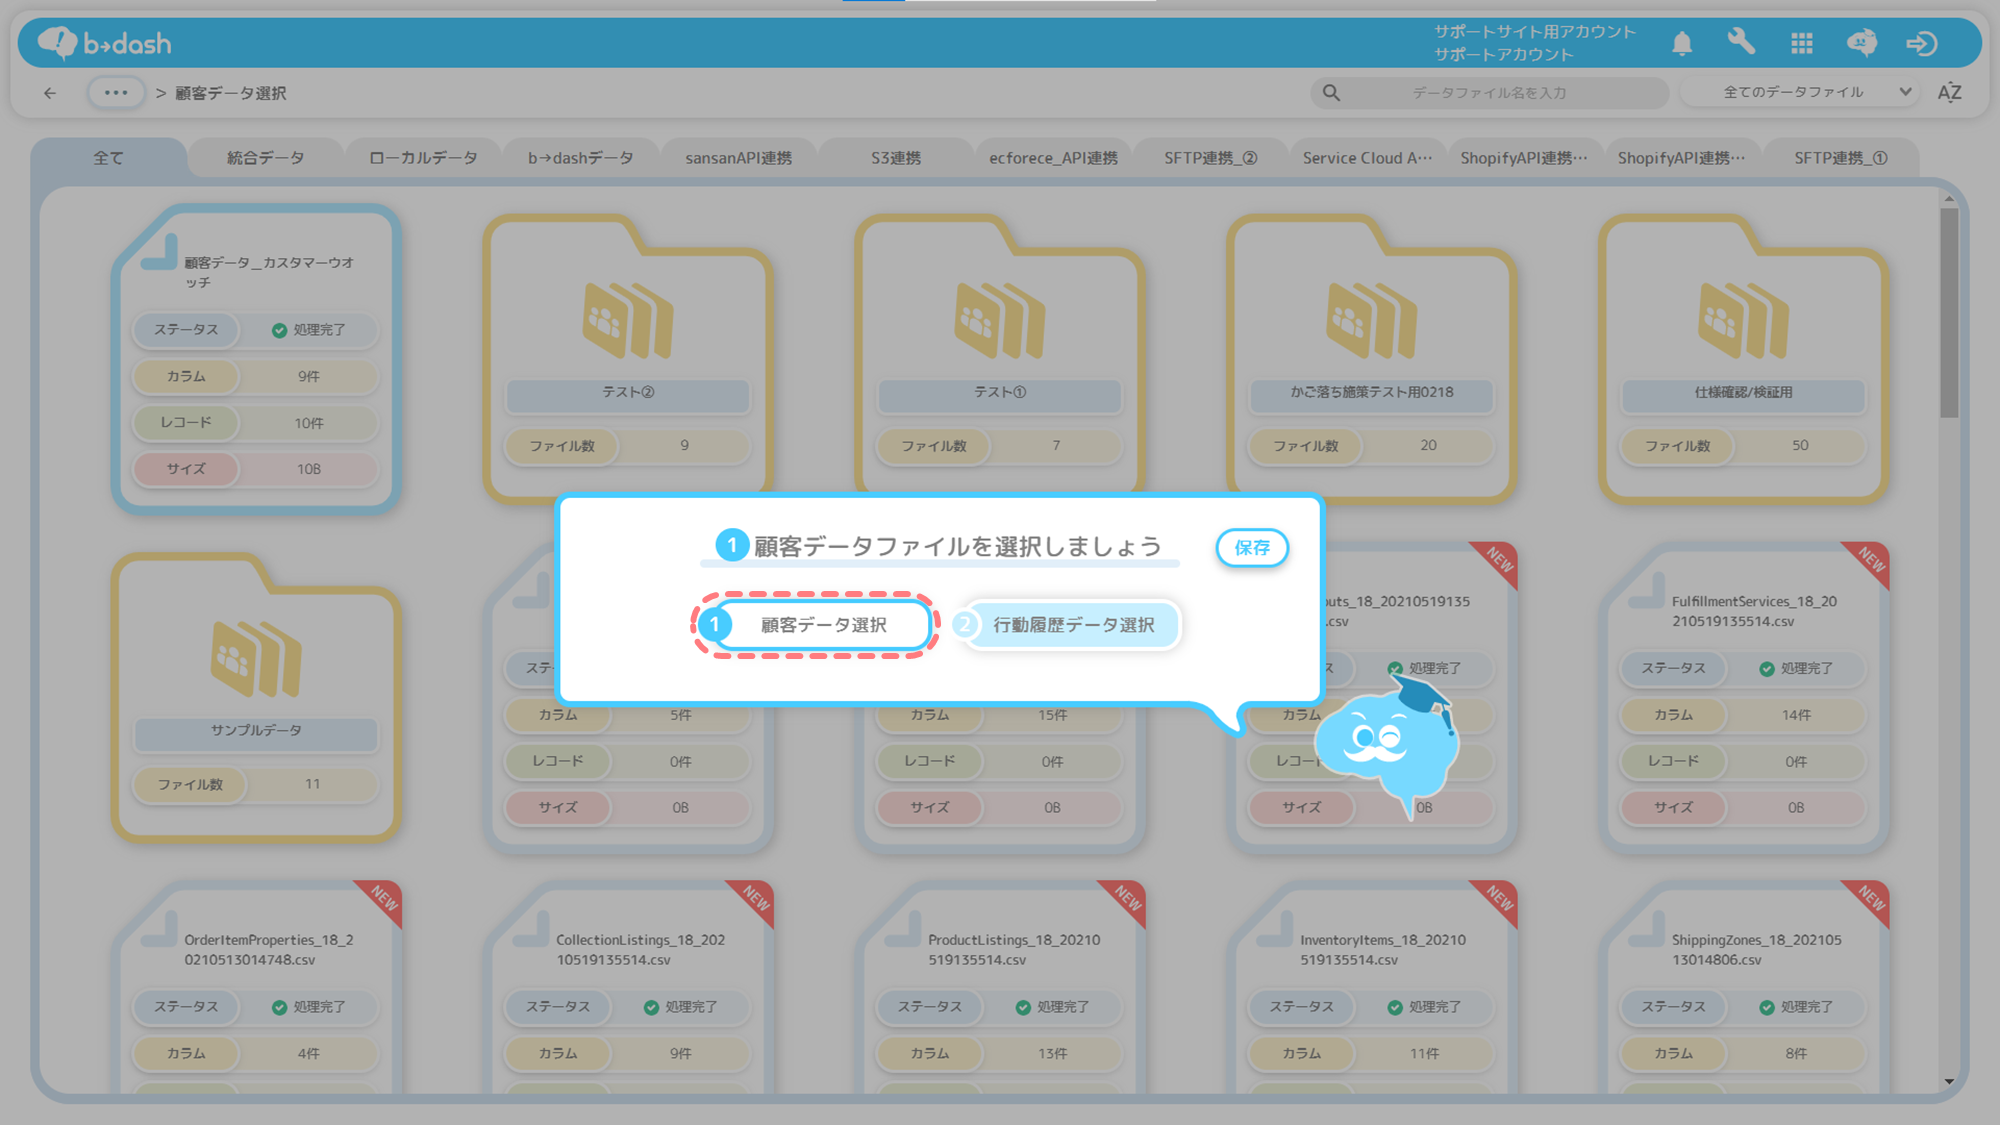Switch to the b→dashデータ tab
The height and width of the screenshot is (1125, 2000).
pyautogui.click(x=580, y=158)
